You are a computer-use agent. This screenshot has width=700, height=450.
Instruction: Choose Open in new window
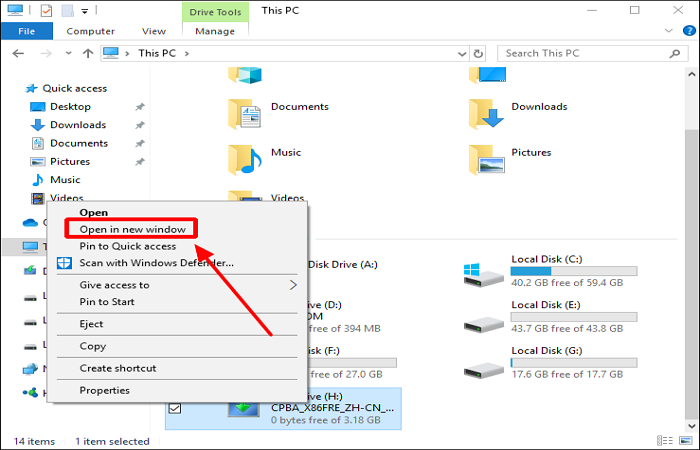click(x=132, y=229)
